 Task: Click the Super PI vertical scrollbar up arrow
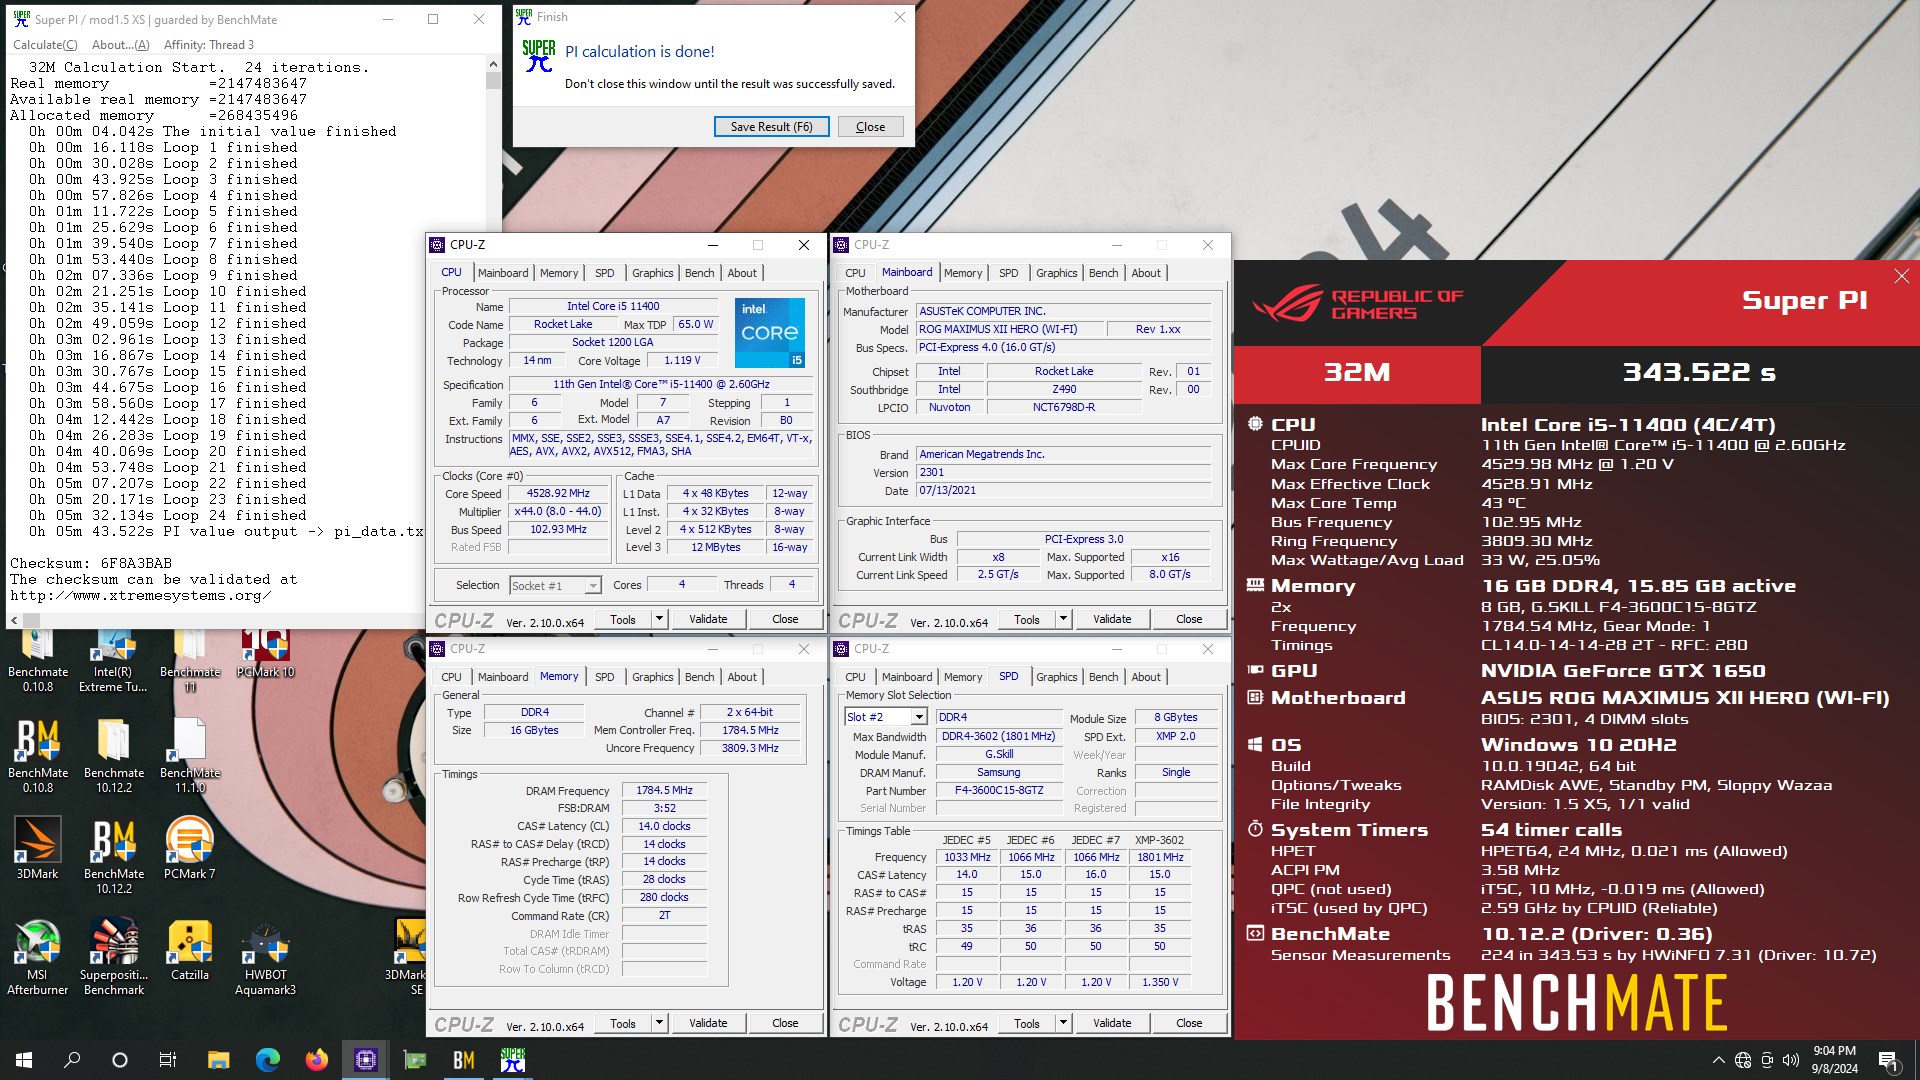pyautogui.click(x=493, y=64)
